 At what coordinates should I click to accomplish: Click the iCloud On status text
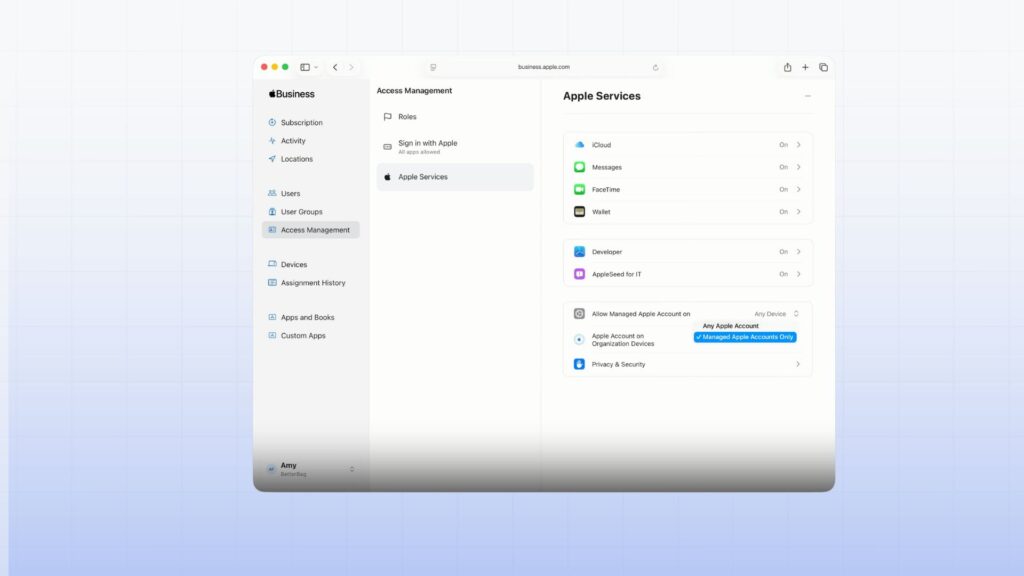(x=783, y=145)
